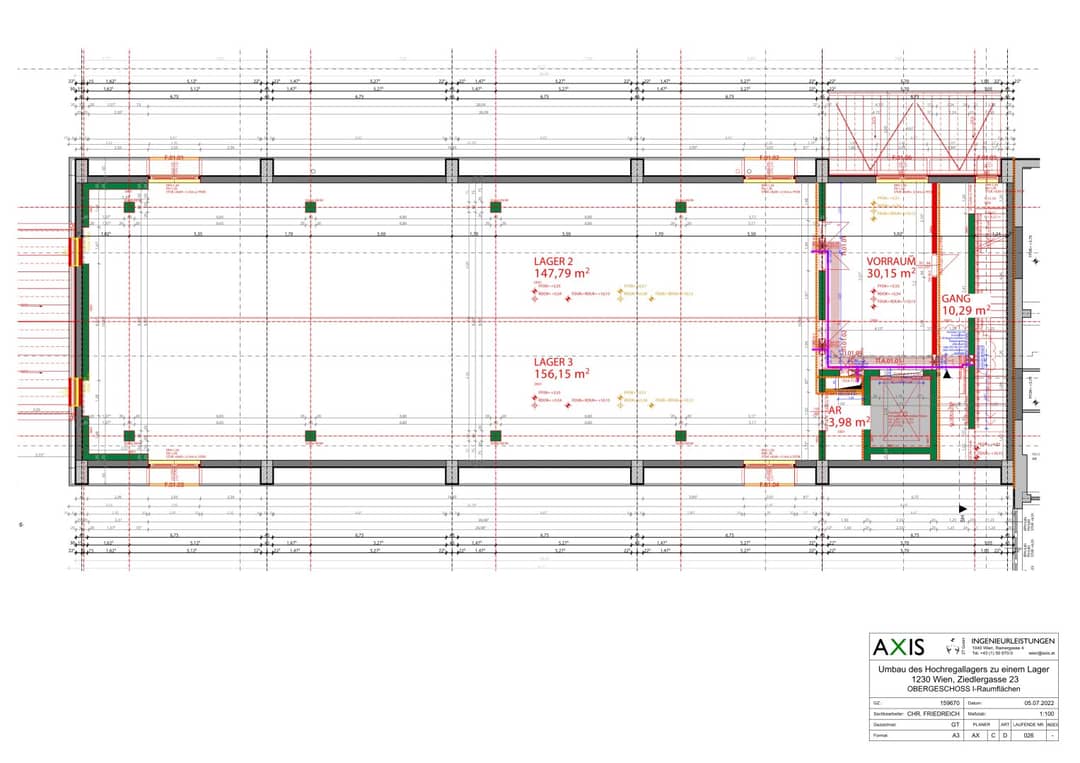Click the LAGER 2 room label

coord(561,267)
